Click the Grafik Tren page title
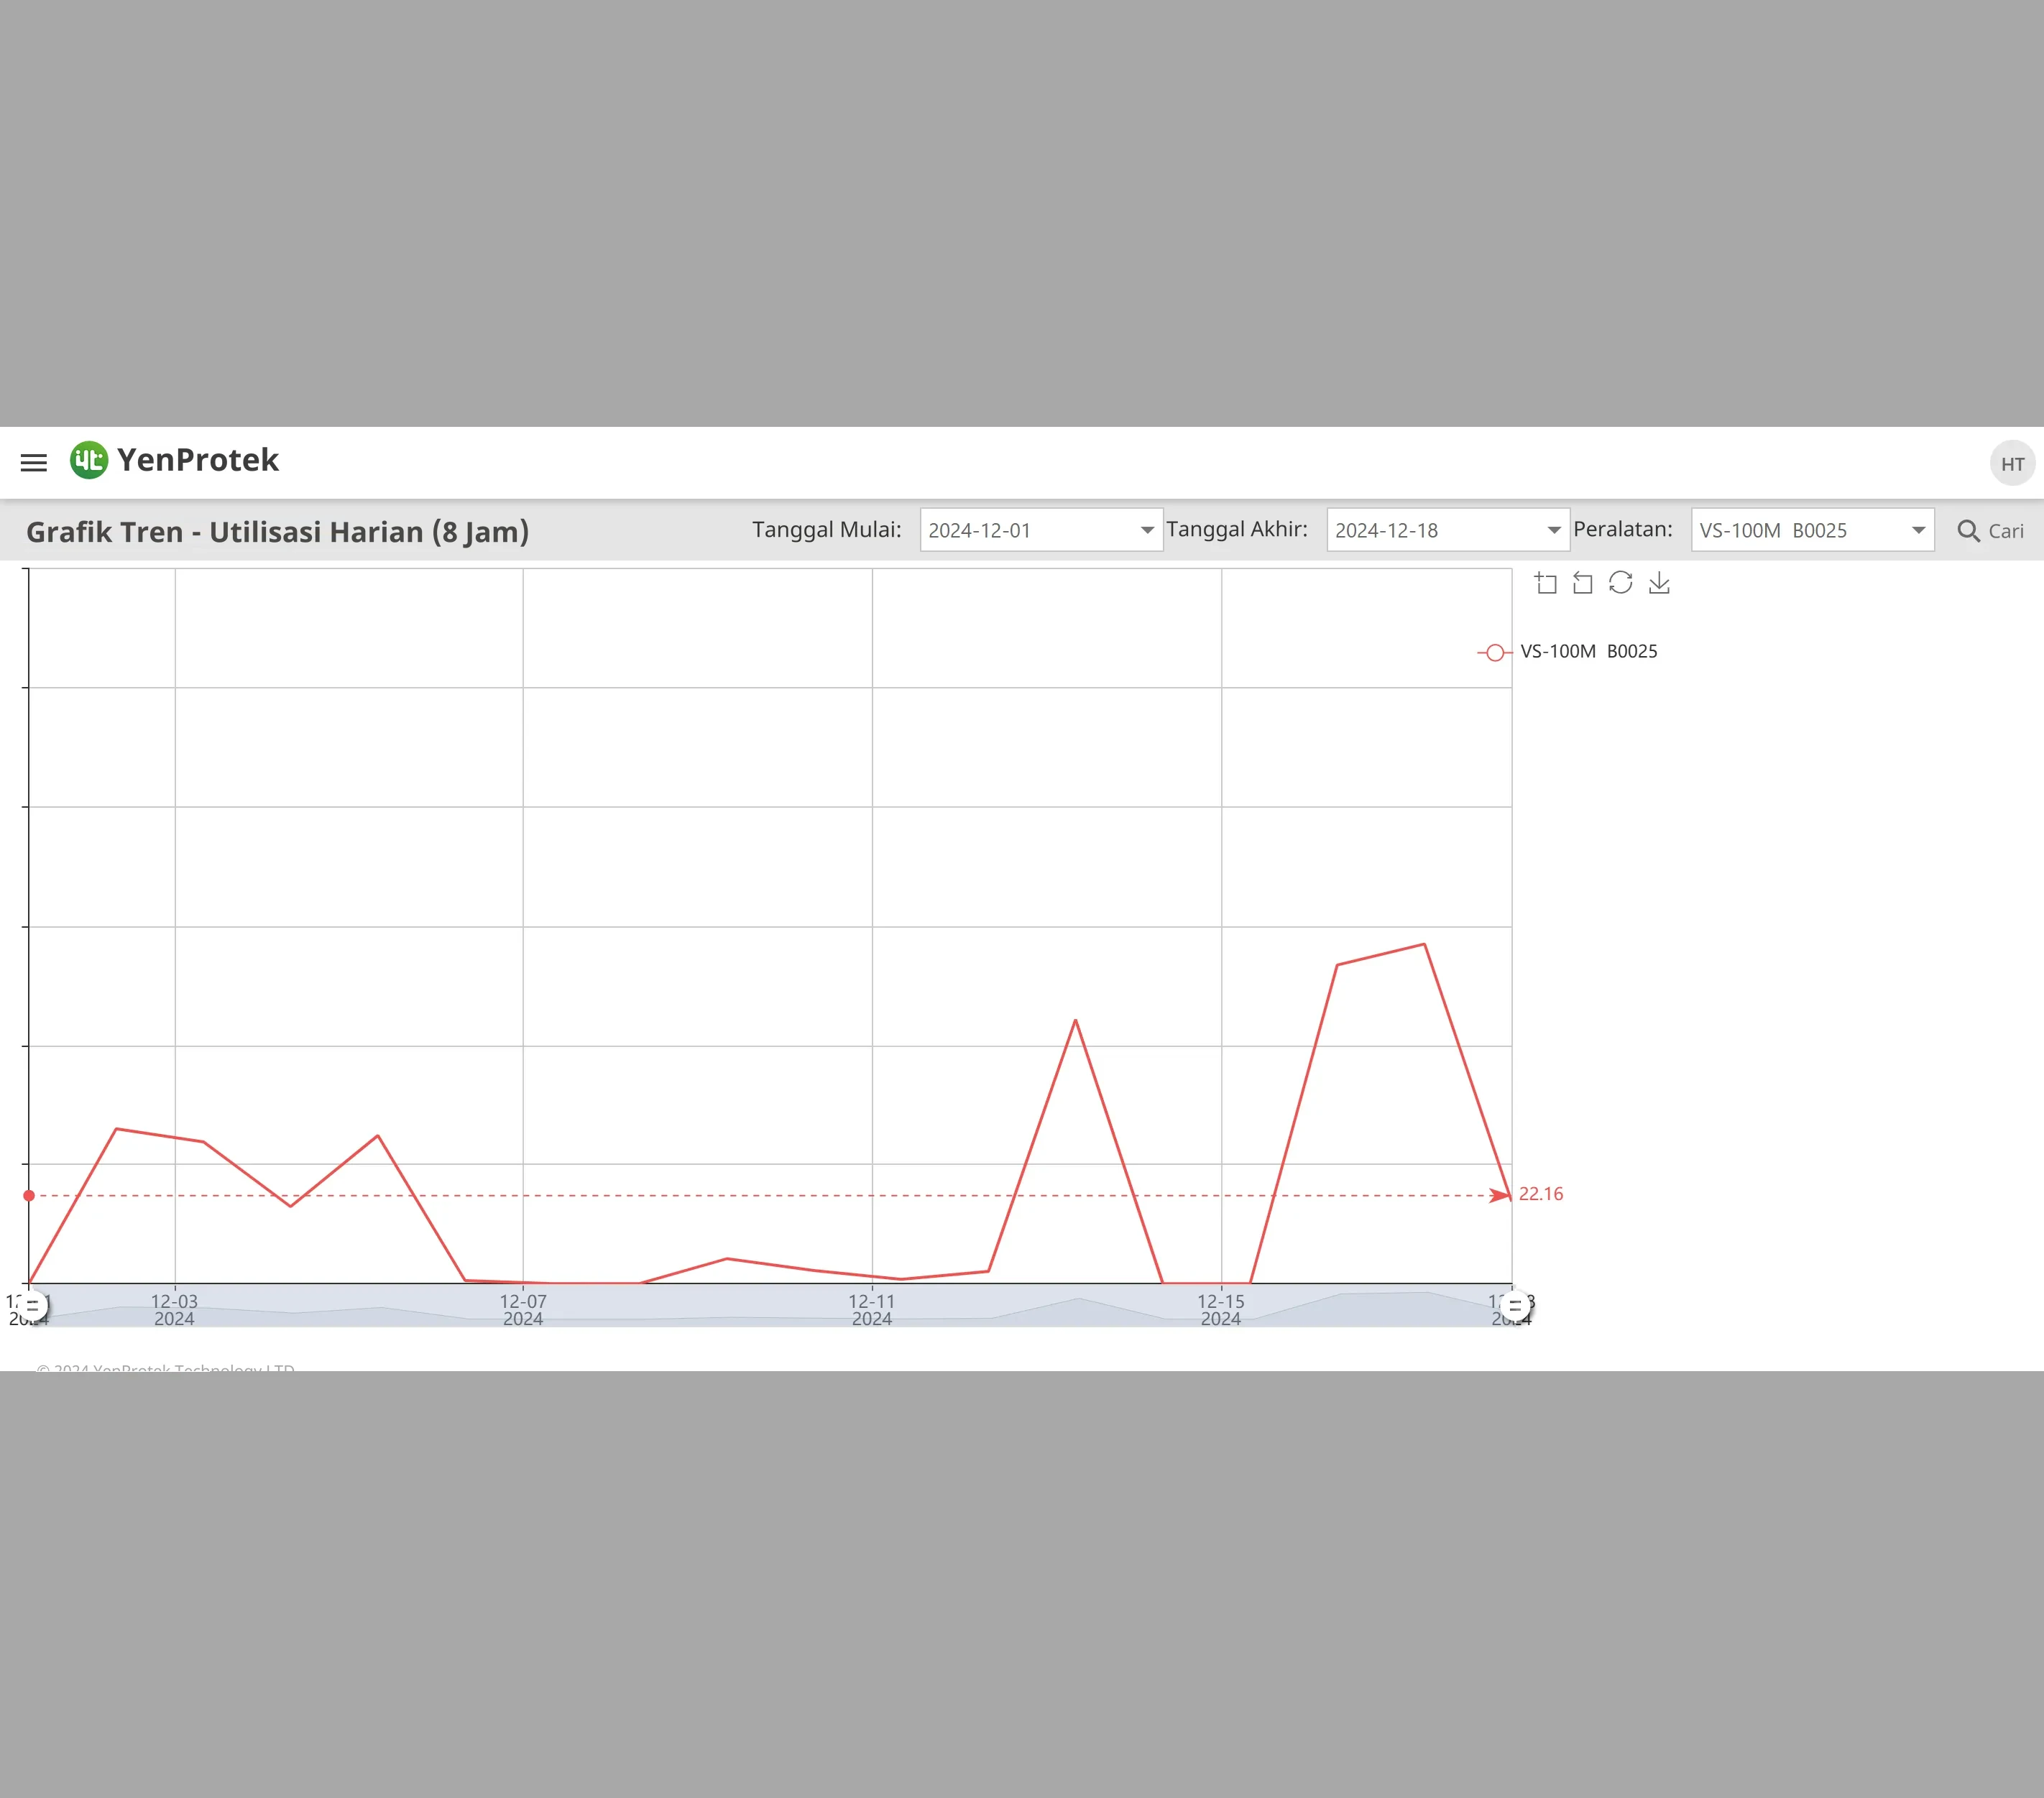2044x1798 pixels. pyautogui.click(x=277, y=532)
